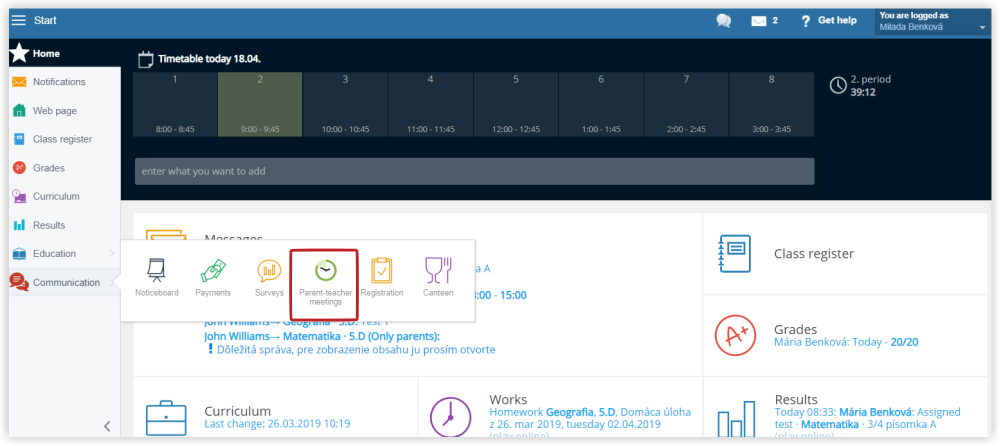Open Payments from the Communication flyout
Screen dimensions: 1000x446
click(x=213, y=277)
